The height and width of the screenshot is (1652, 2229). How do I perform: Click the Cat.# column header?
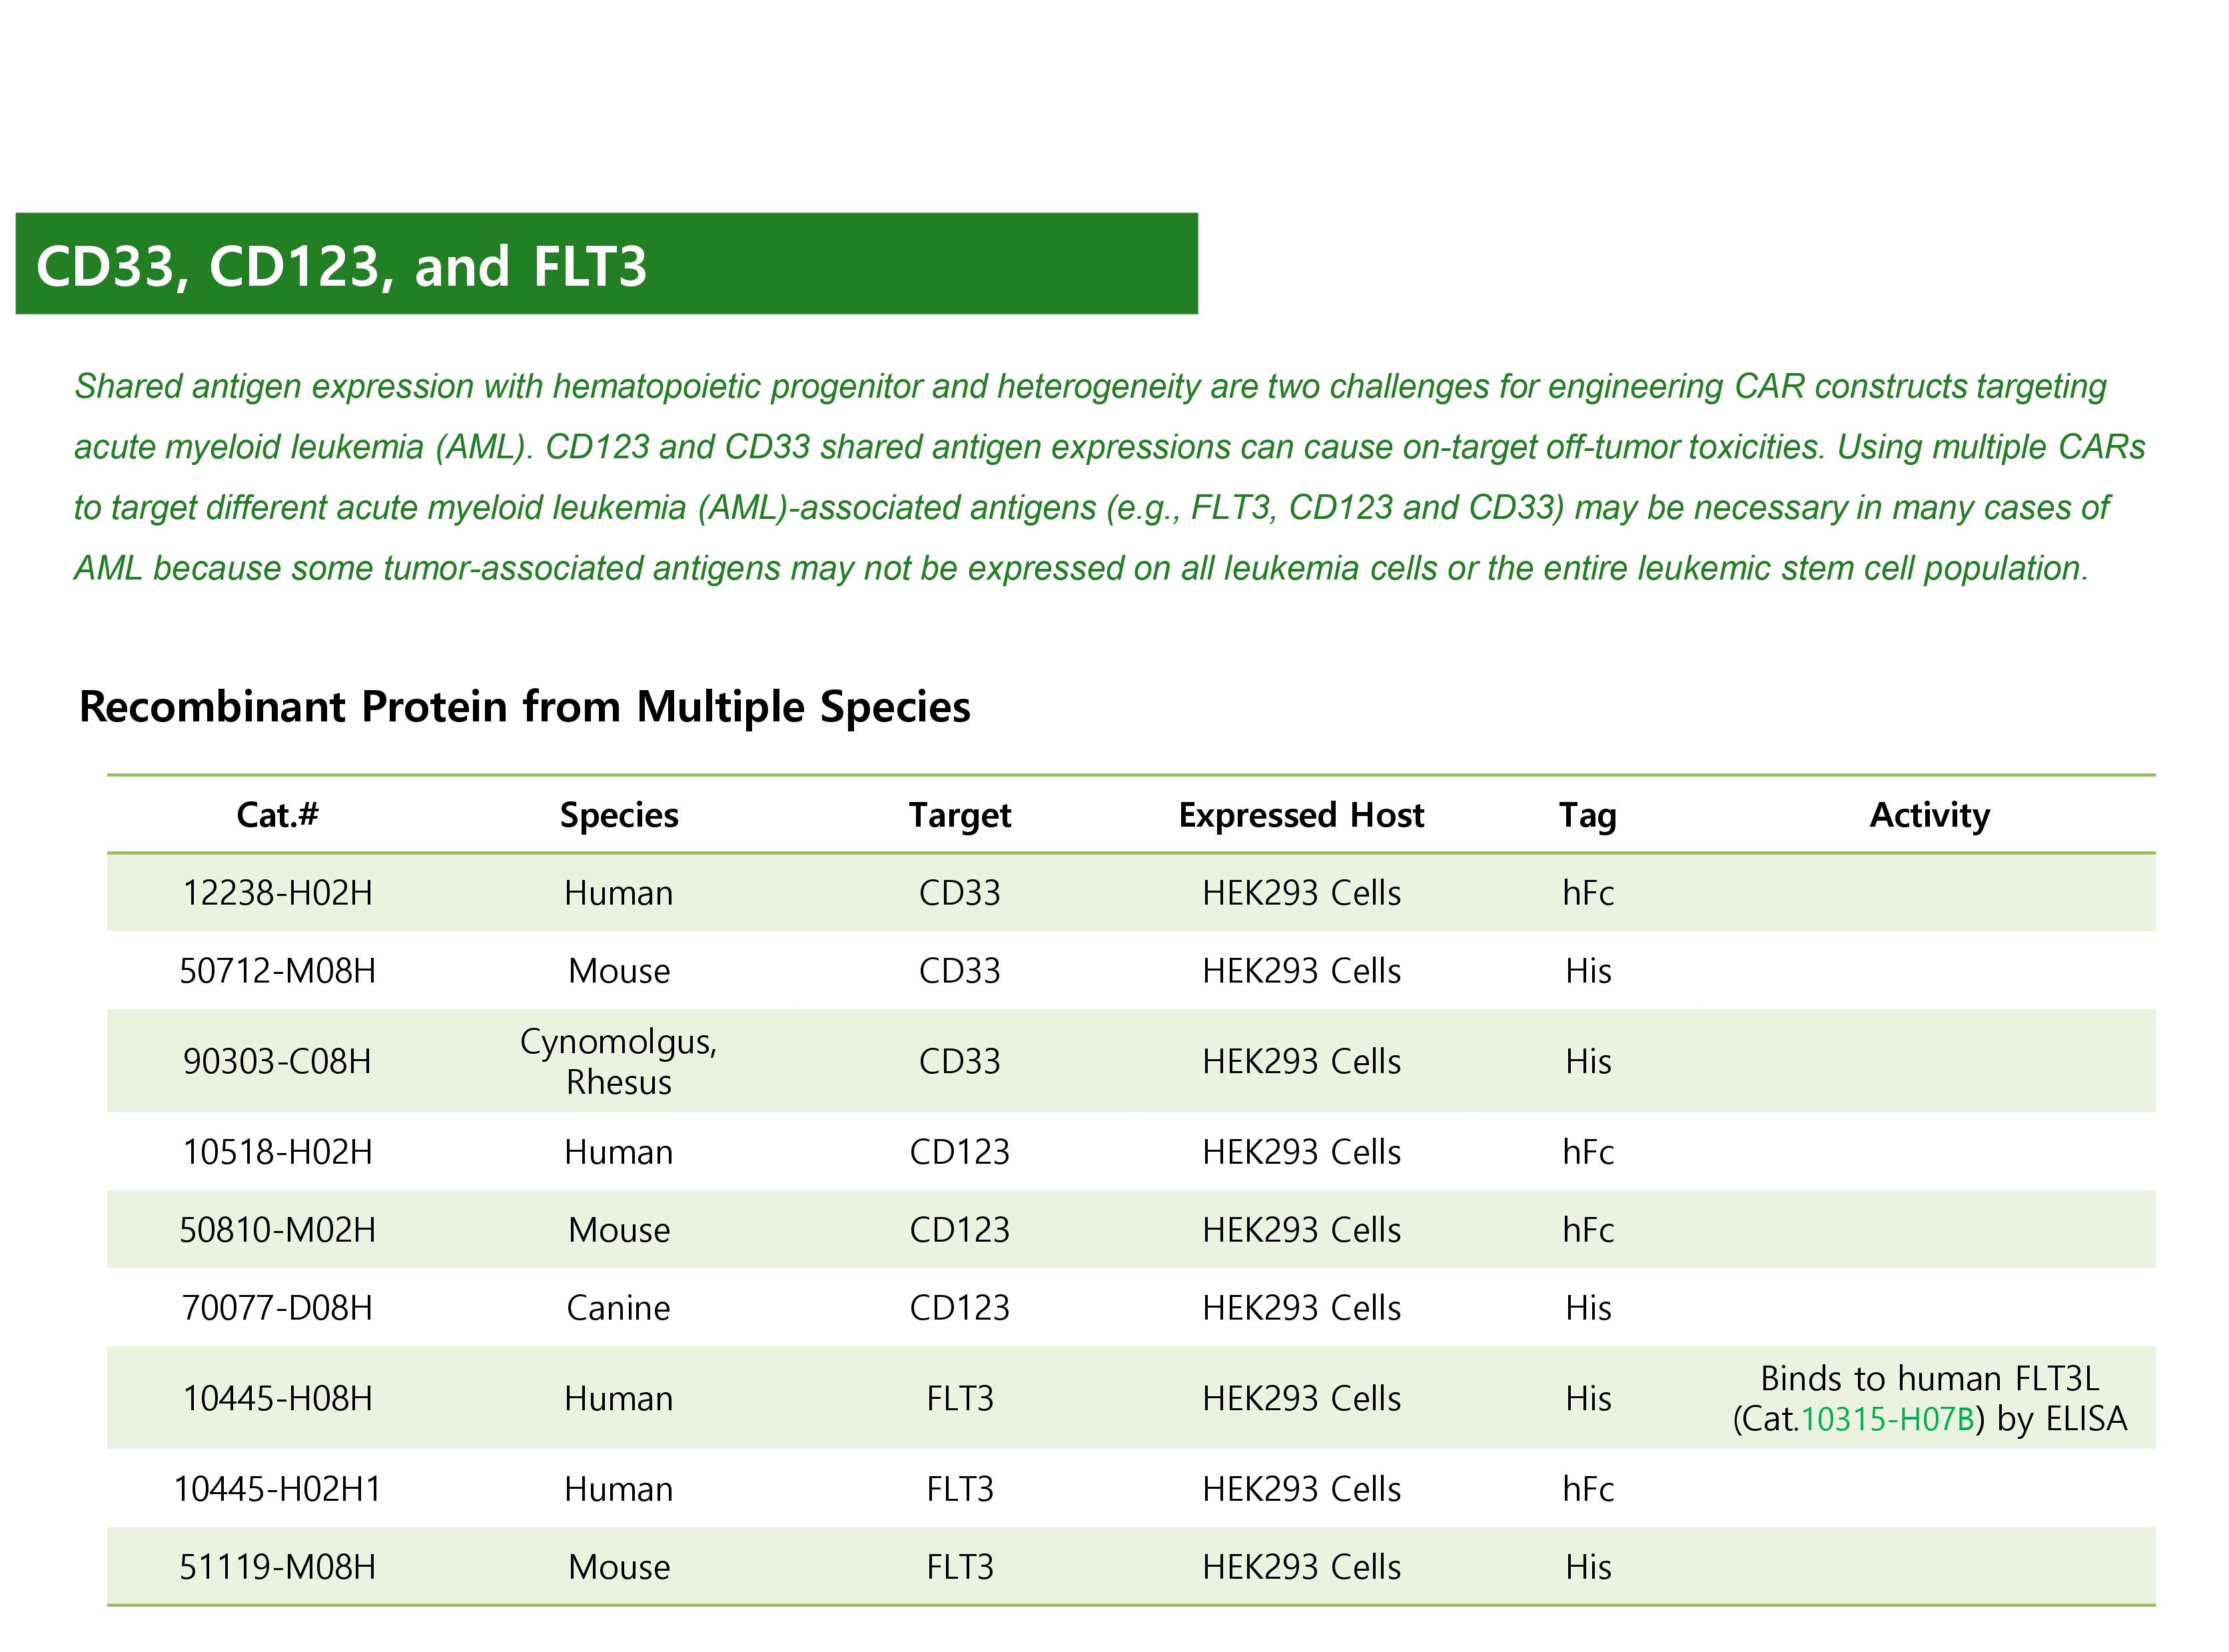click(x=277, y=815)
